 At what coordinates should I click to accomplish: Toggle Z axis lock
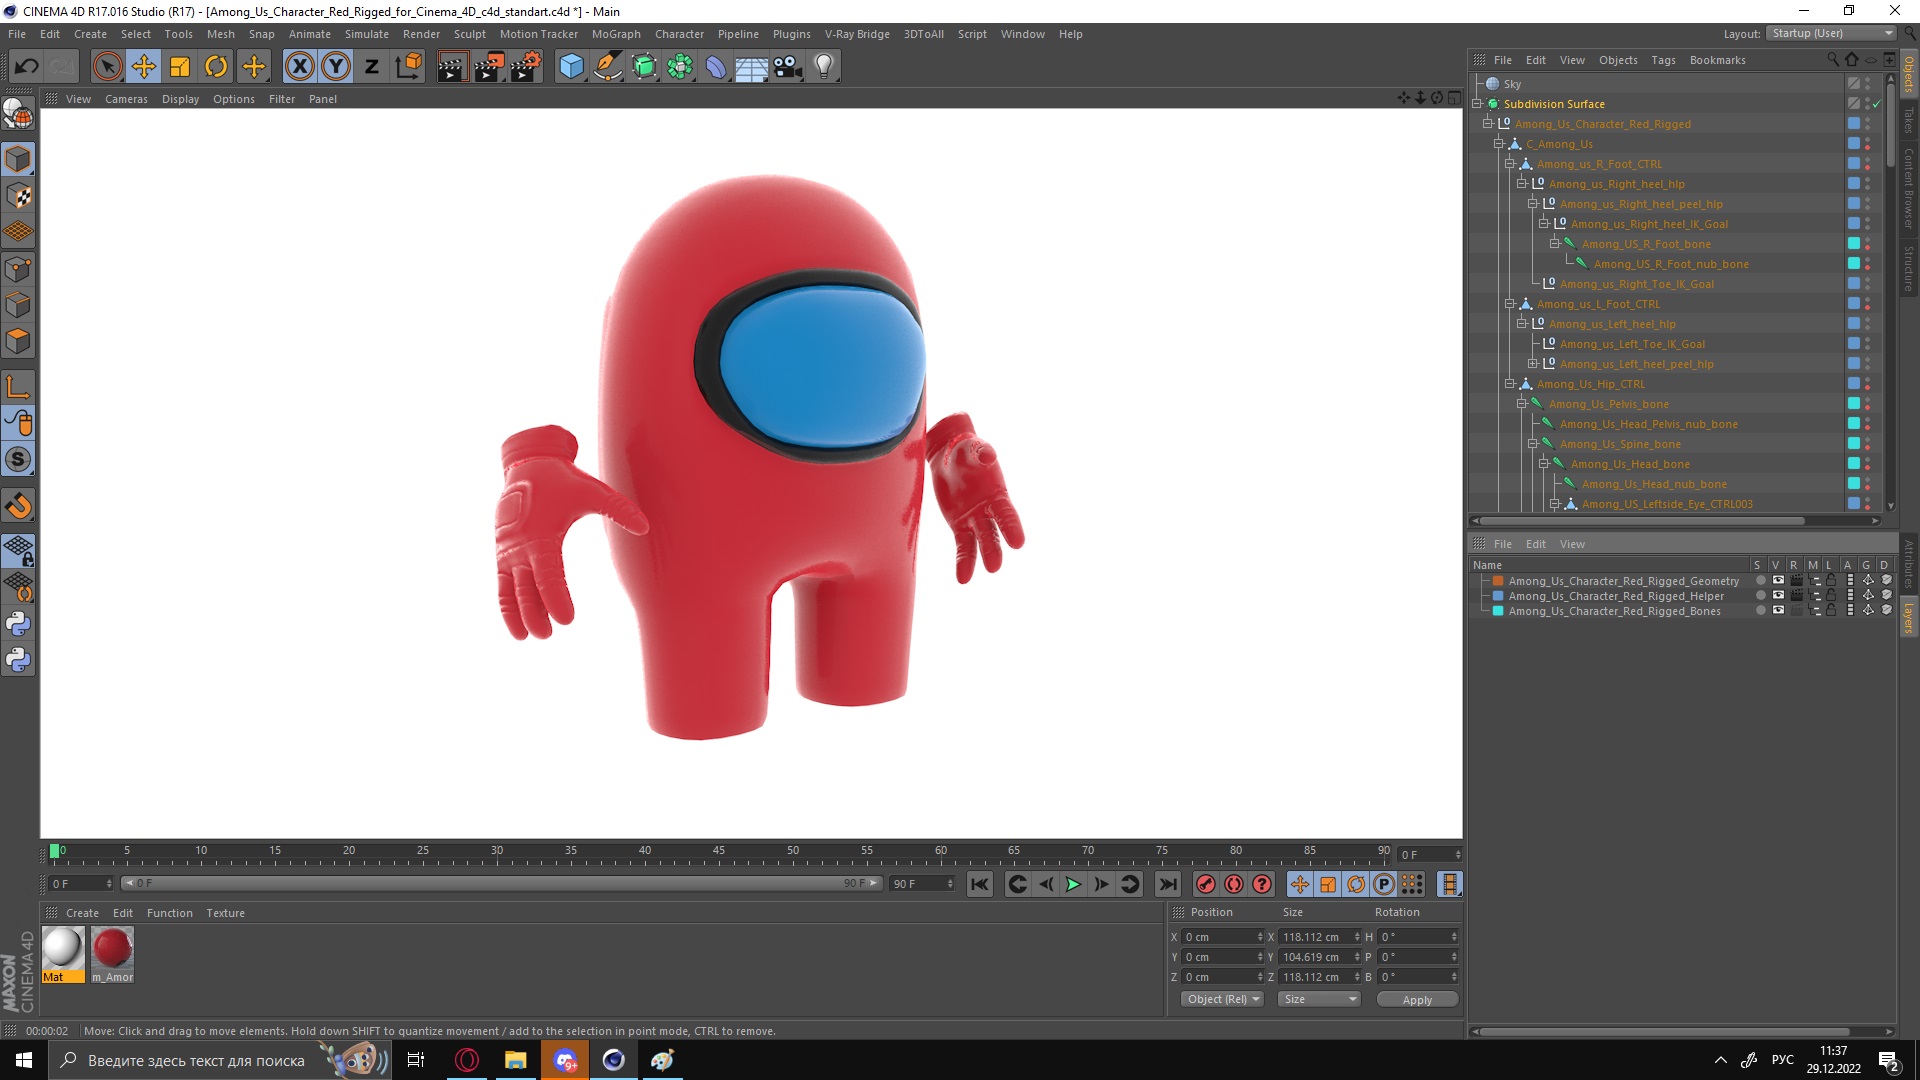372,67
